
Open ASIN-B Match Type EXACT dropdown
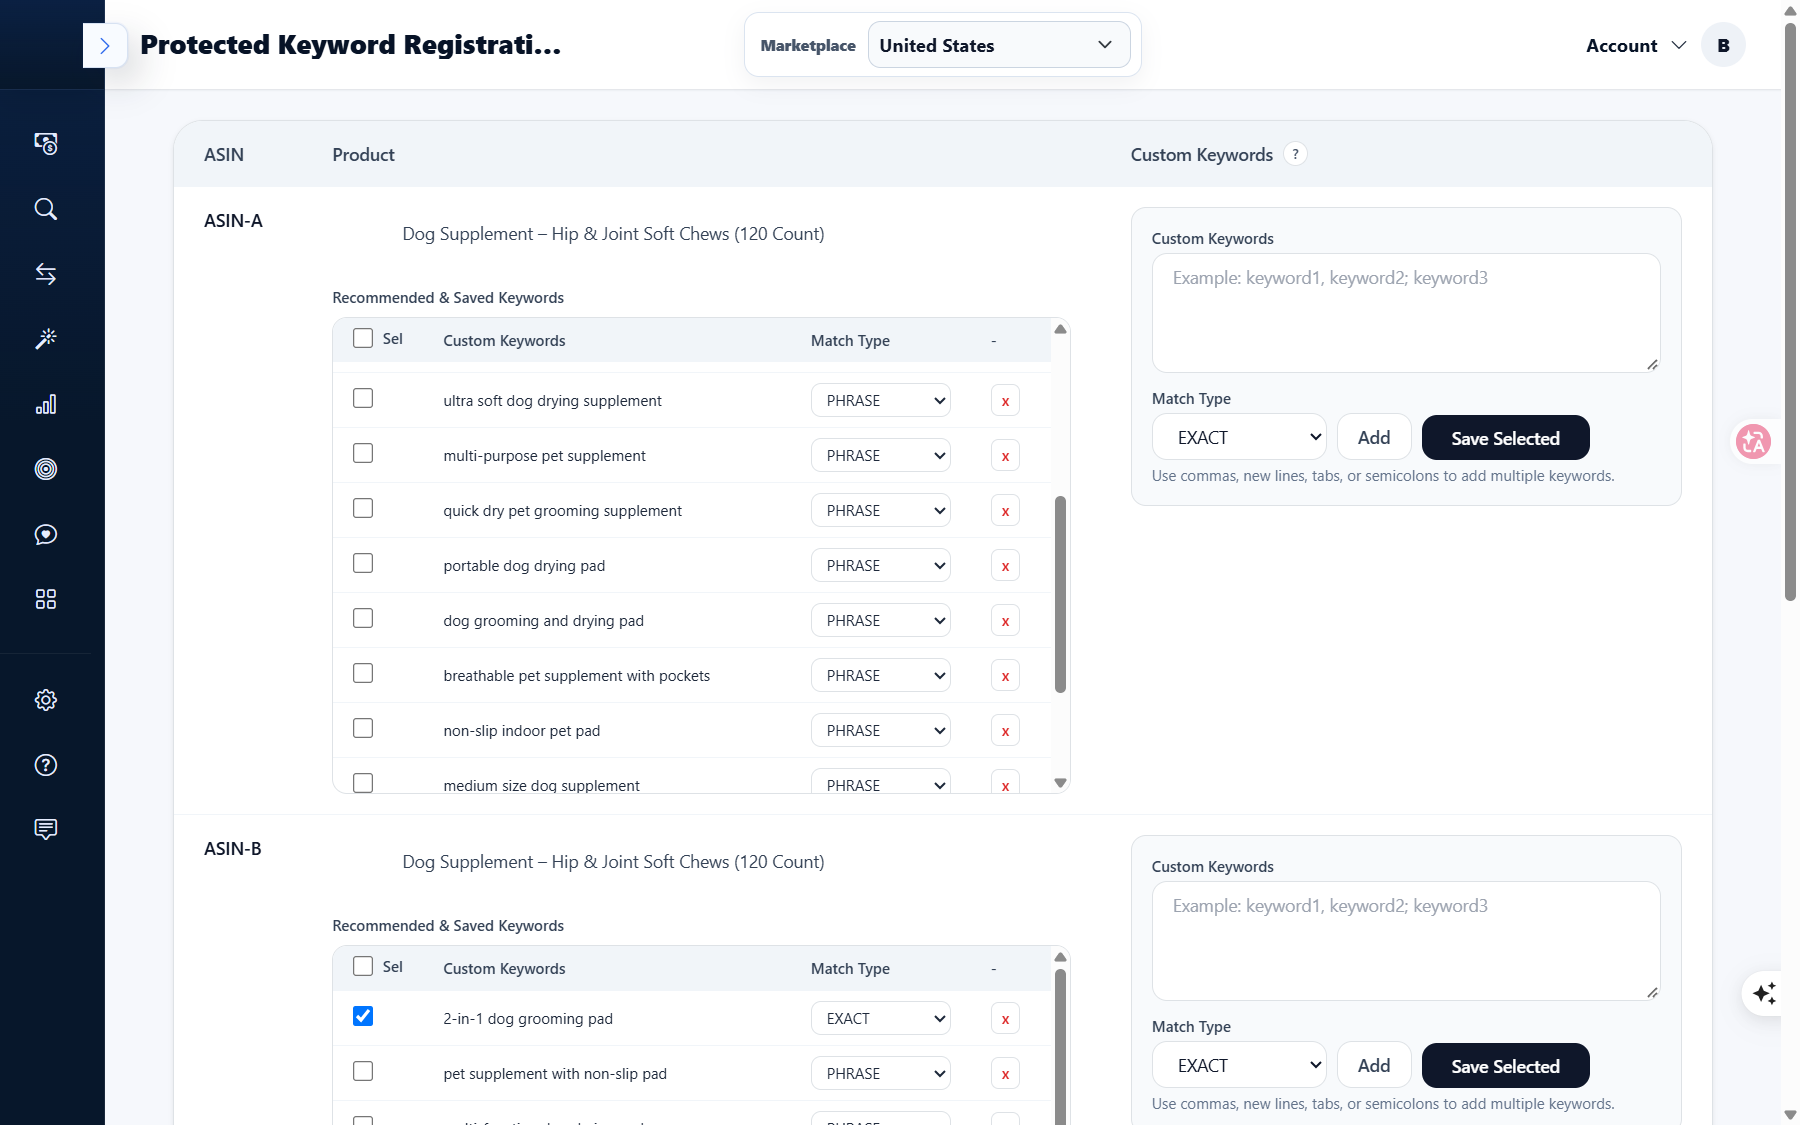[x=1239, y=1066]
